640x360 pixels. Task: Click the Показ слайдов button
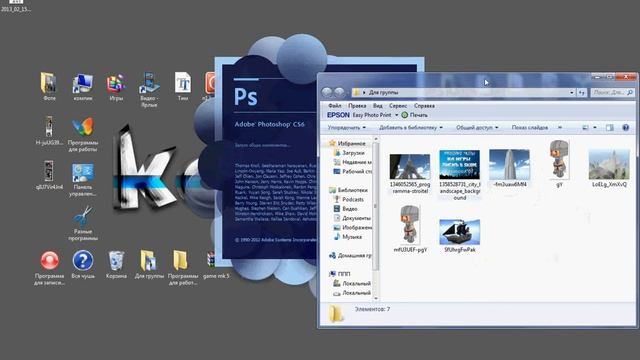530,128
